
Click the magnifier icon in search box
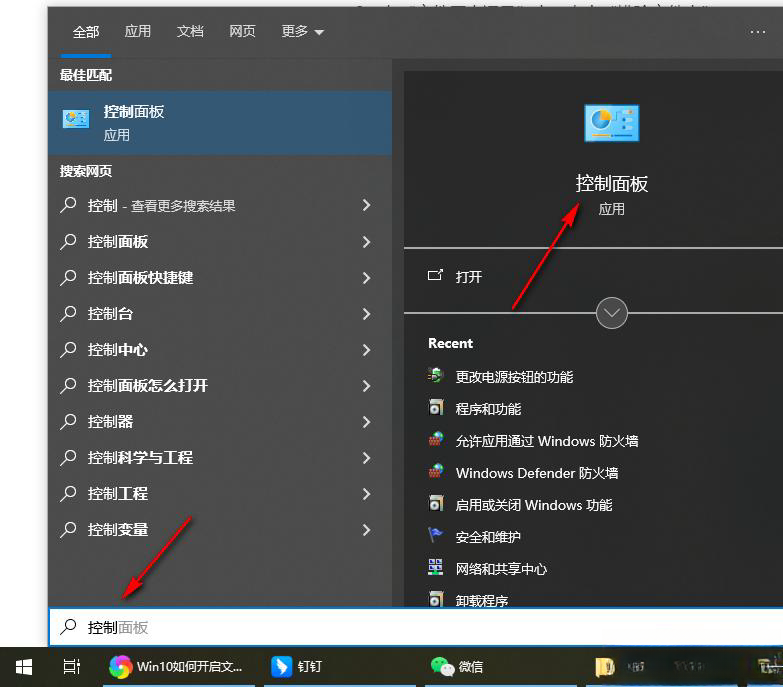[68, 627]
